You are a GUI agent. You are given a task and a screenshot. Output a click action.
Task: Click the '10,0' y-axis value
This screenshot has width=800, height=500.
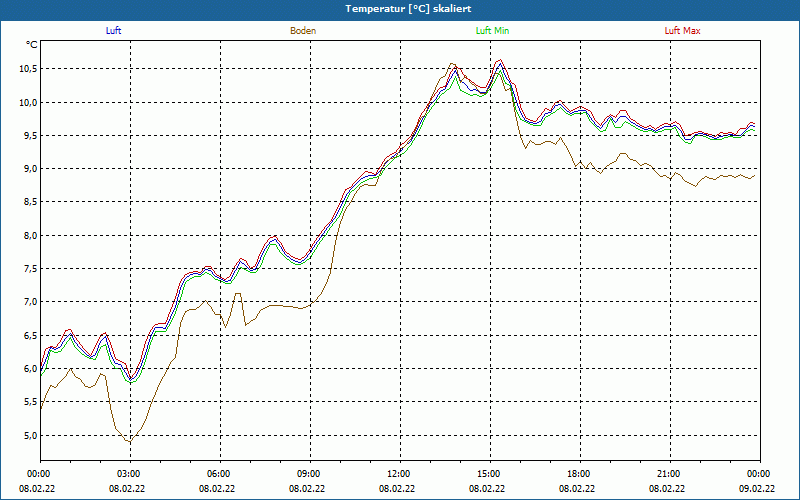[29, 103]
